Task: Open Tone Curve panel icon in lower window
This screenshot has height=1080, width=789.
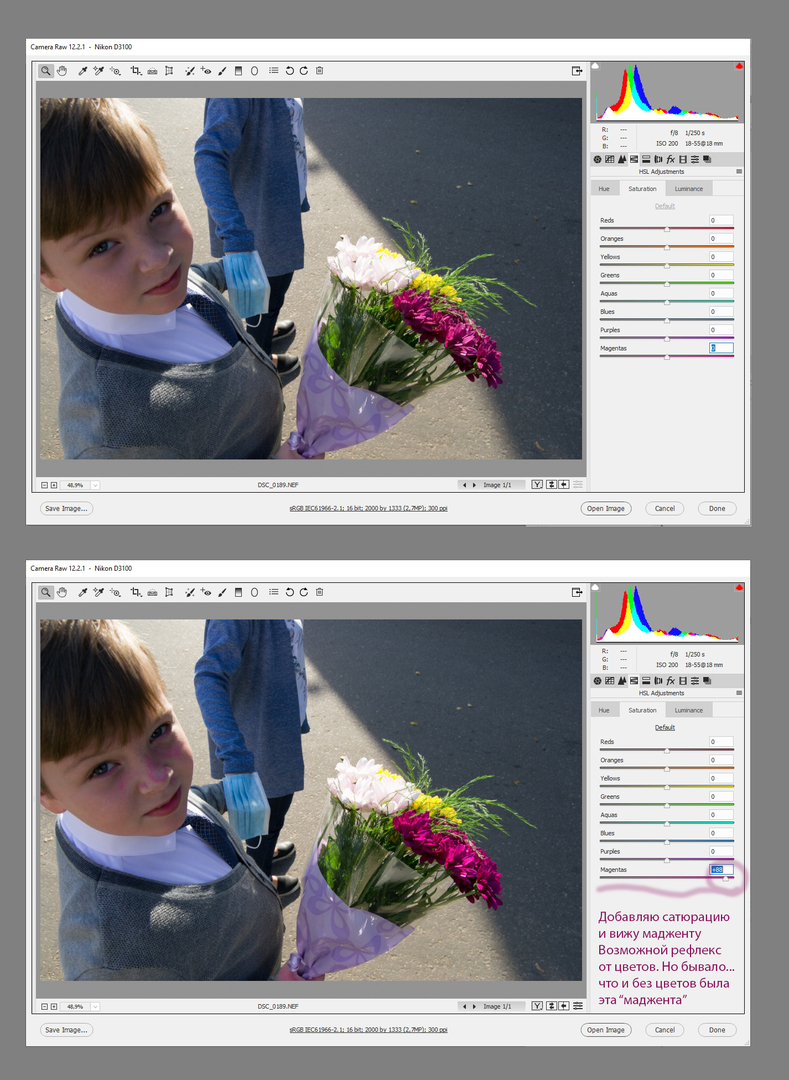Action: (610, 680)
